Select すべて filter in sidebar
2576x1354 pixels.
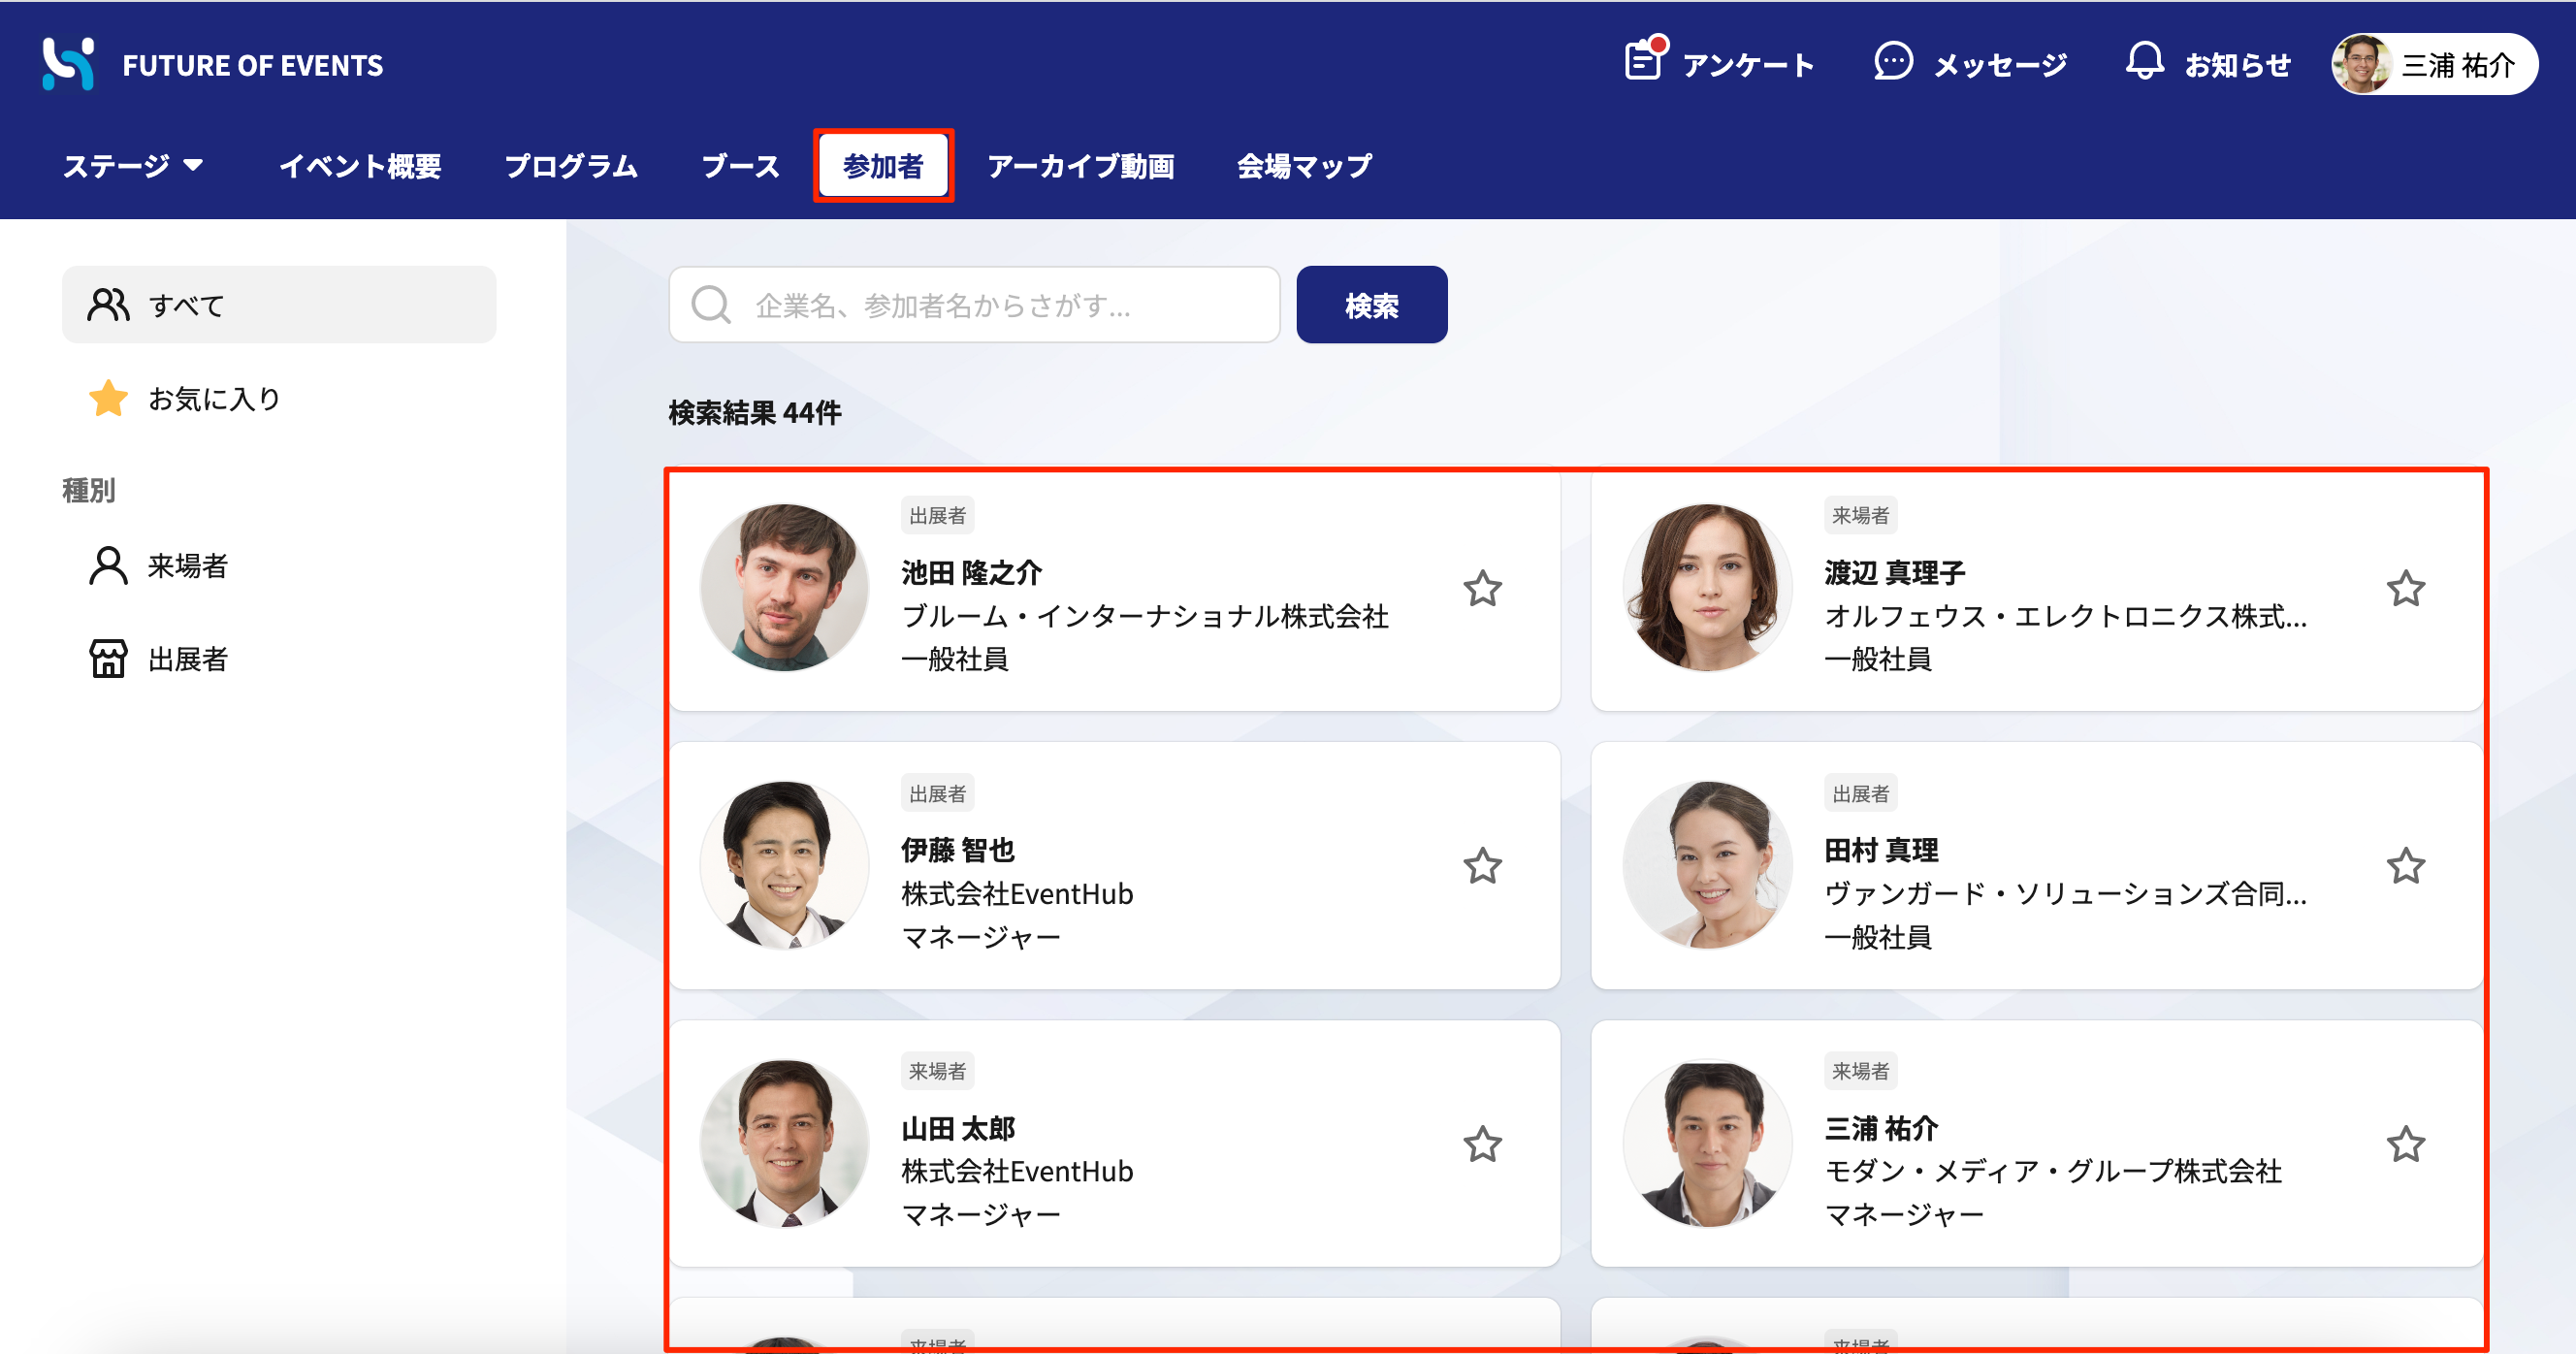pyautogui.click(x=279, y=305)
